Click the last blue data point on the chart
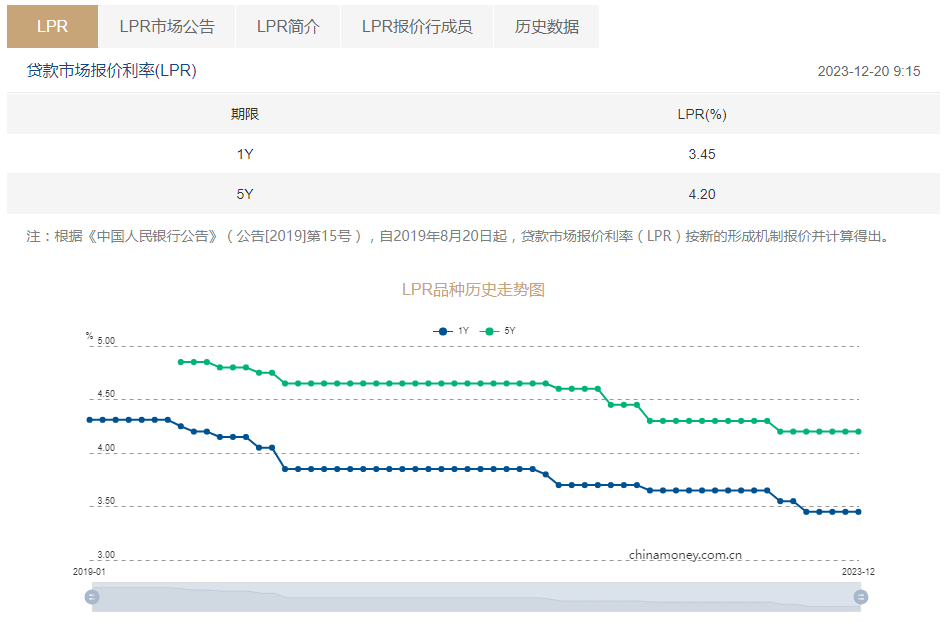Image resolution: width=947 pixels, height=626 pixels. [x=858, y=511]
